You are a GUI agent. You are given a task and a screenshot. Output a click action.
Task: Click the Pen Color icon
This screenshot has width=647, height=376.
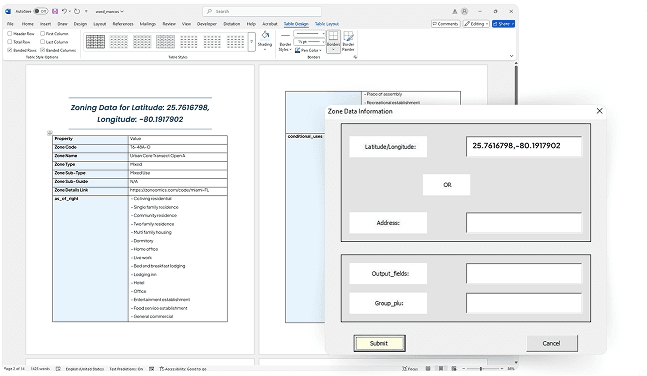pyautogui.click(x=298, y=50)
